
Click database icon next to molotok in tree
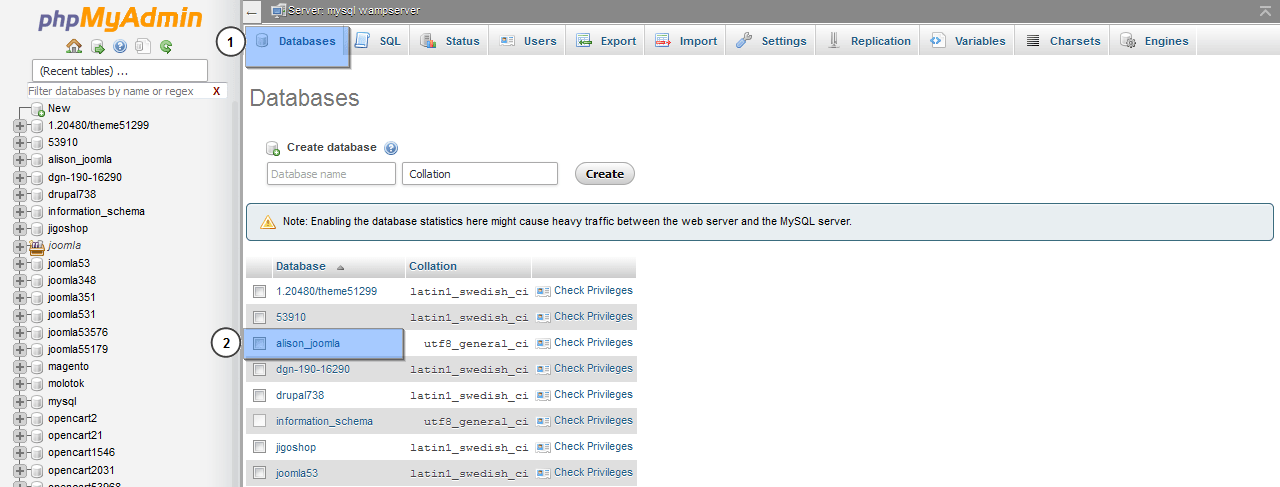tap(37, 384)
